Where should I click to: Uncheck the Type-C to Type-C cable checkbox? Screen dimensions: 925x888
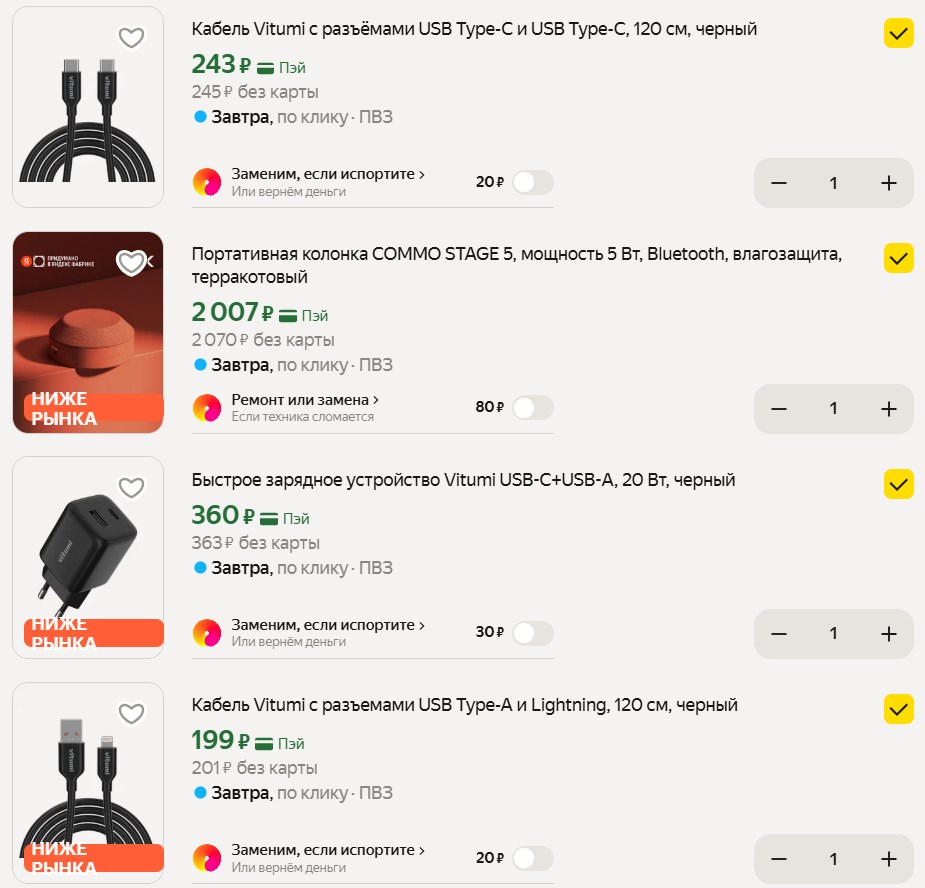click(899, 34)
